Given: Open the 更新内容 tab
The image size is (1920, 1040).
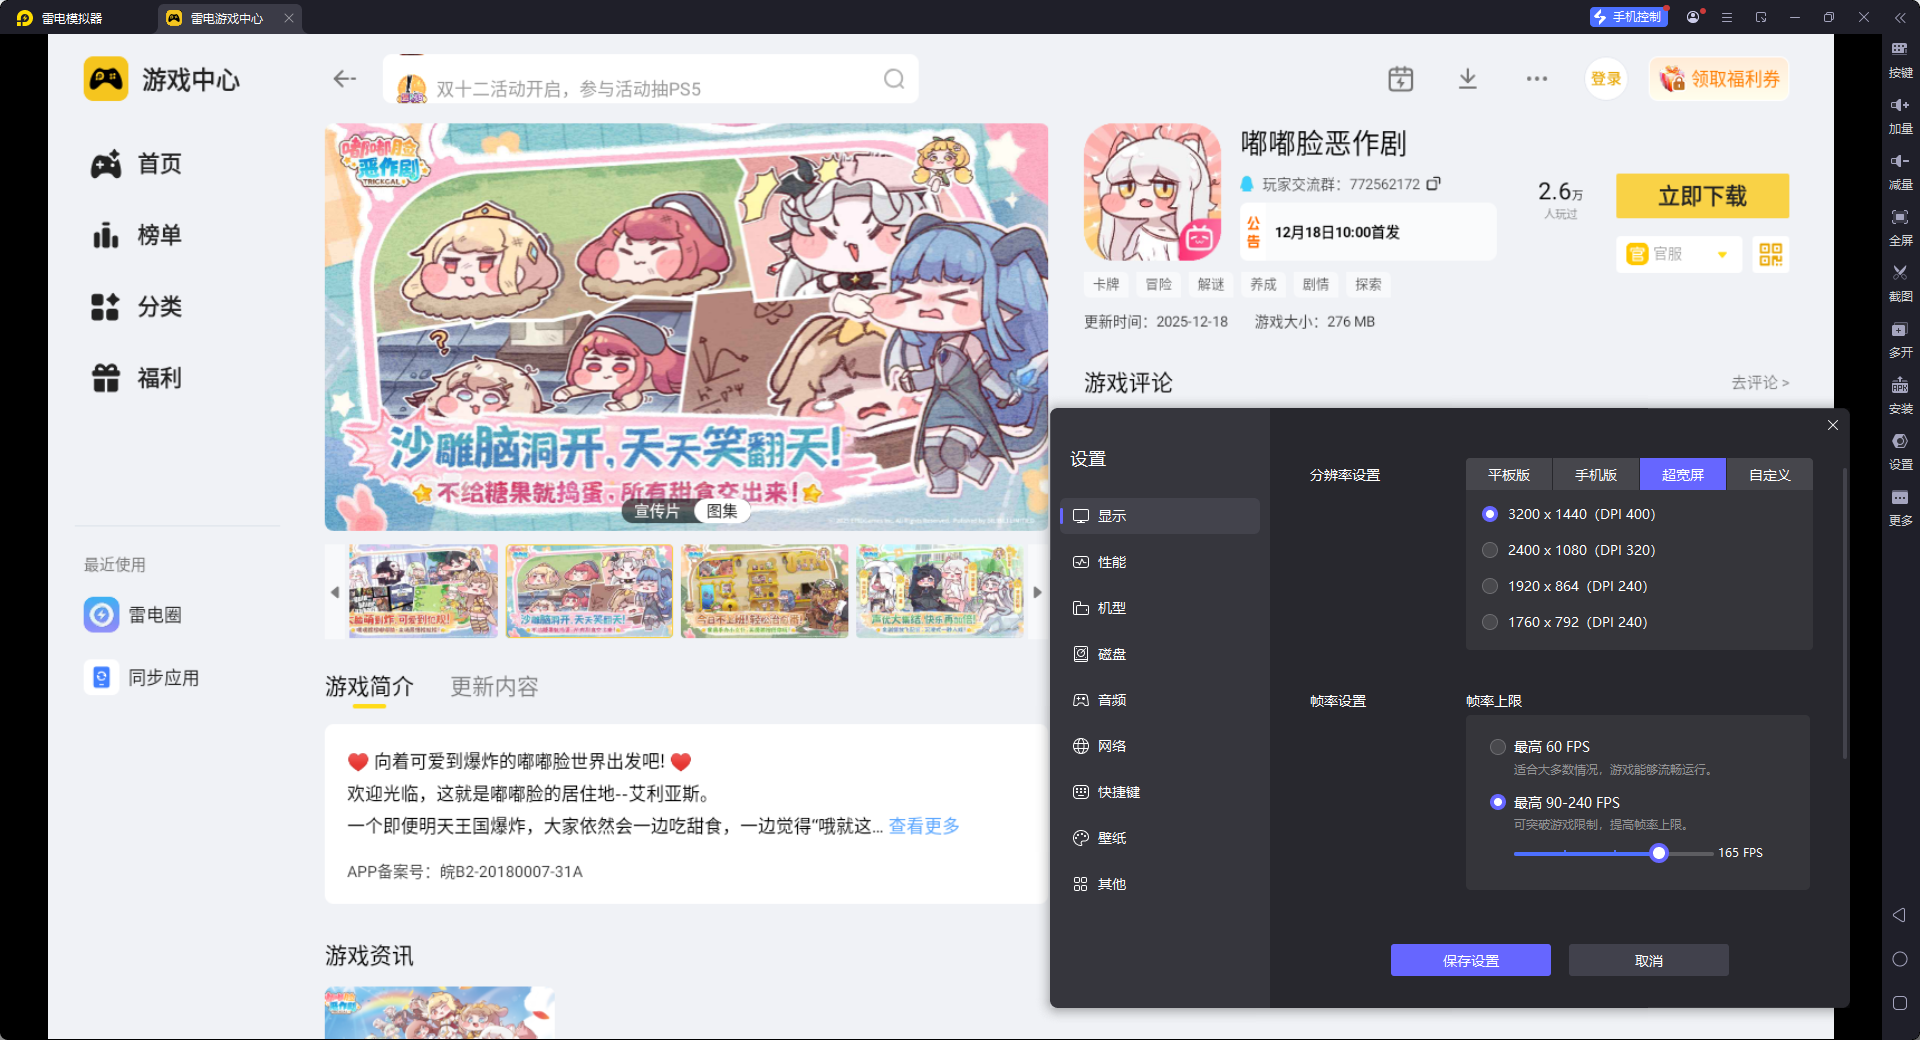Looking at the screenshot, I should (x=493, y=687).
